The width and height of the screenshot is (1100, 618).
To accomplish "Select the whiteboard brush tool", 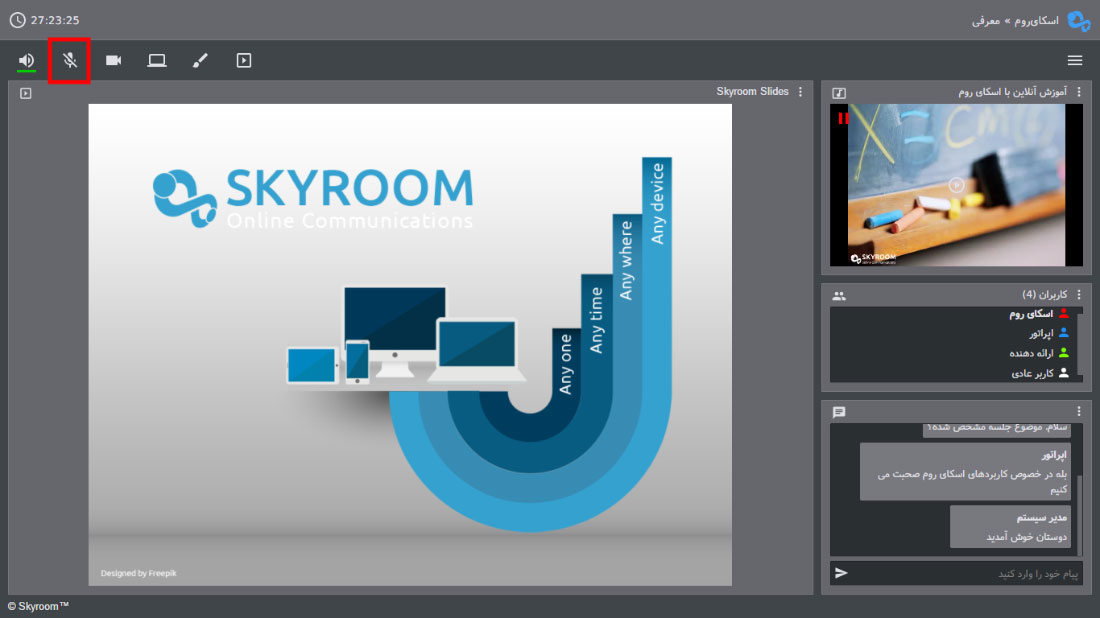I will (x=200, y=60).
